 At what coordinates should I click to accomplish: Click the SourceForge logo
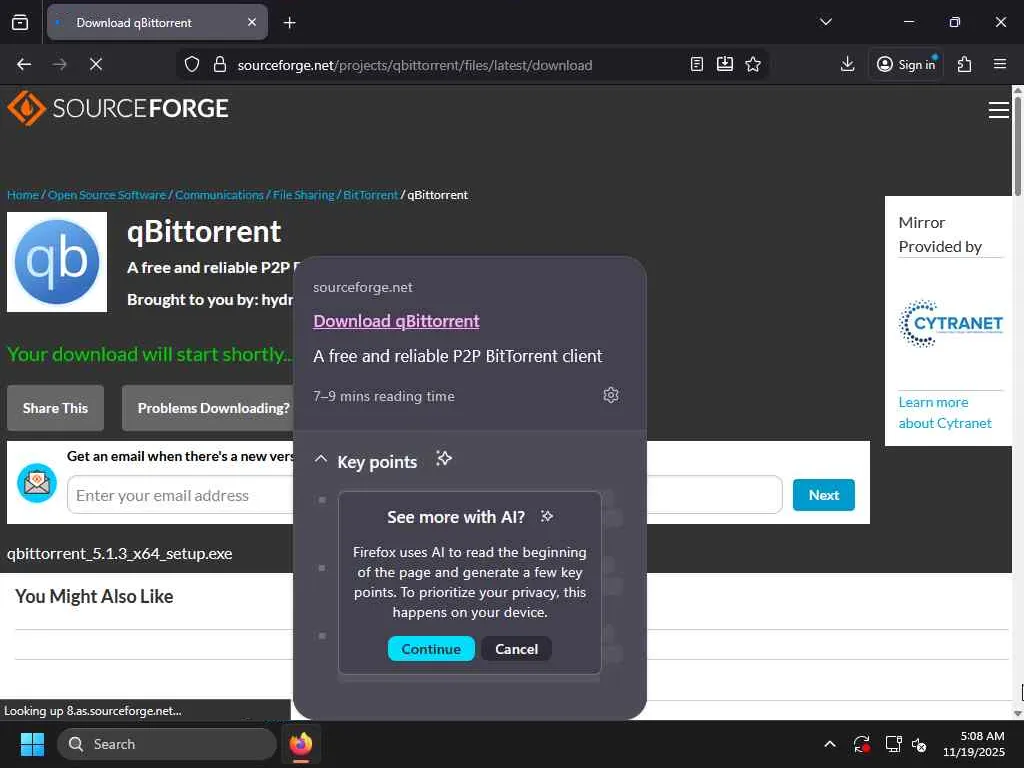click(x=118, y=108)
